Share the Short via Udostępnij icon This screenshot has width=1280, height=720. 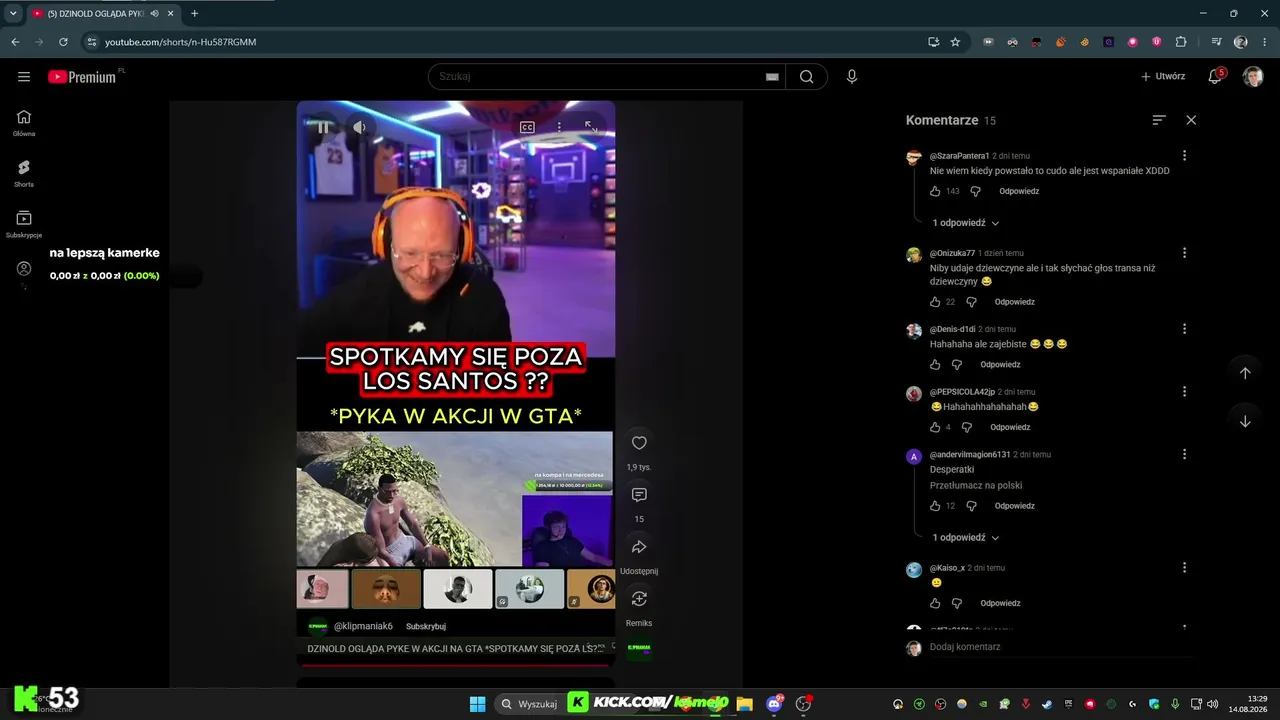[639, 547]
